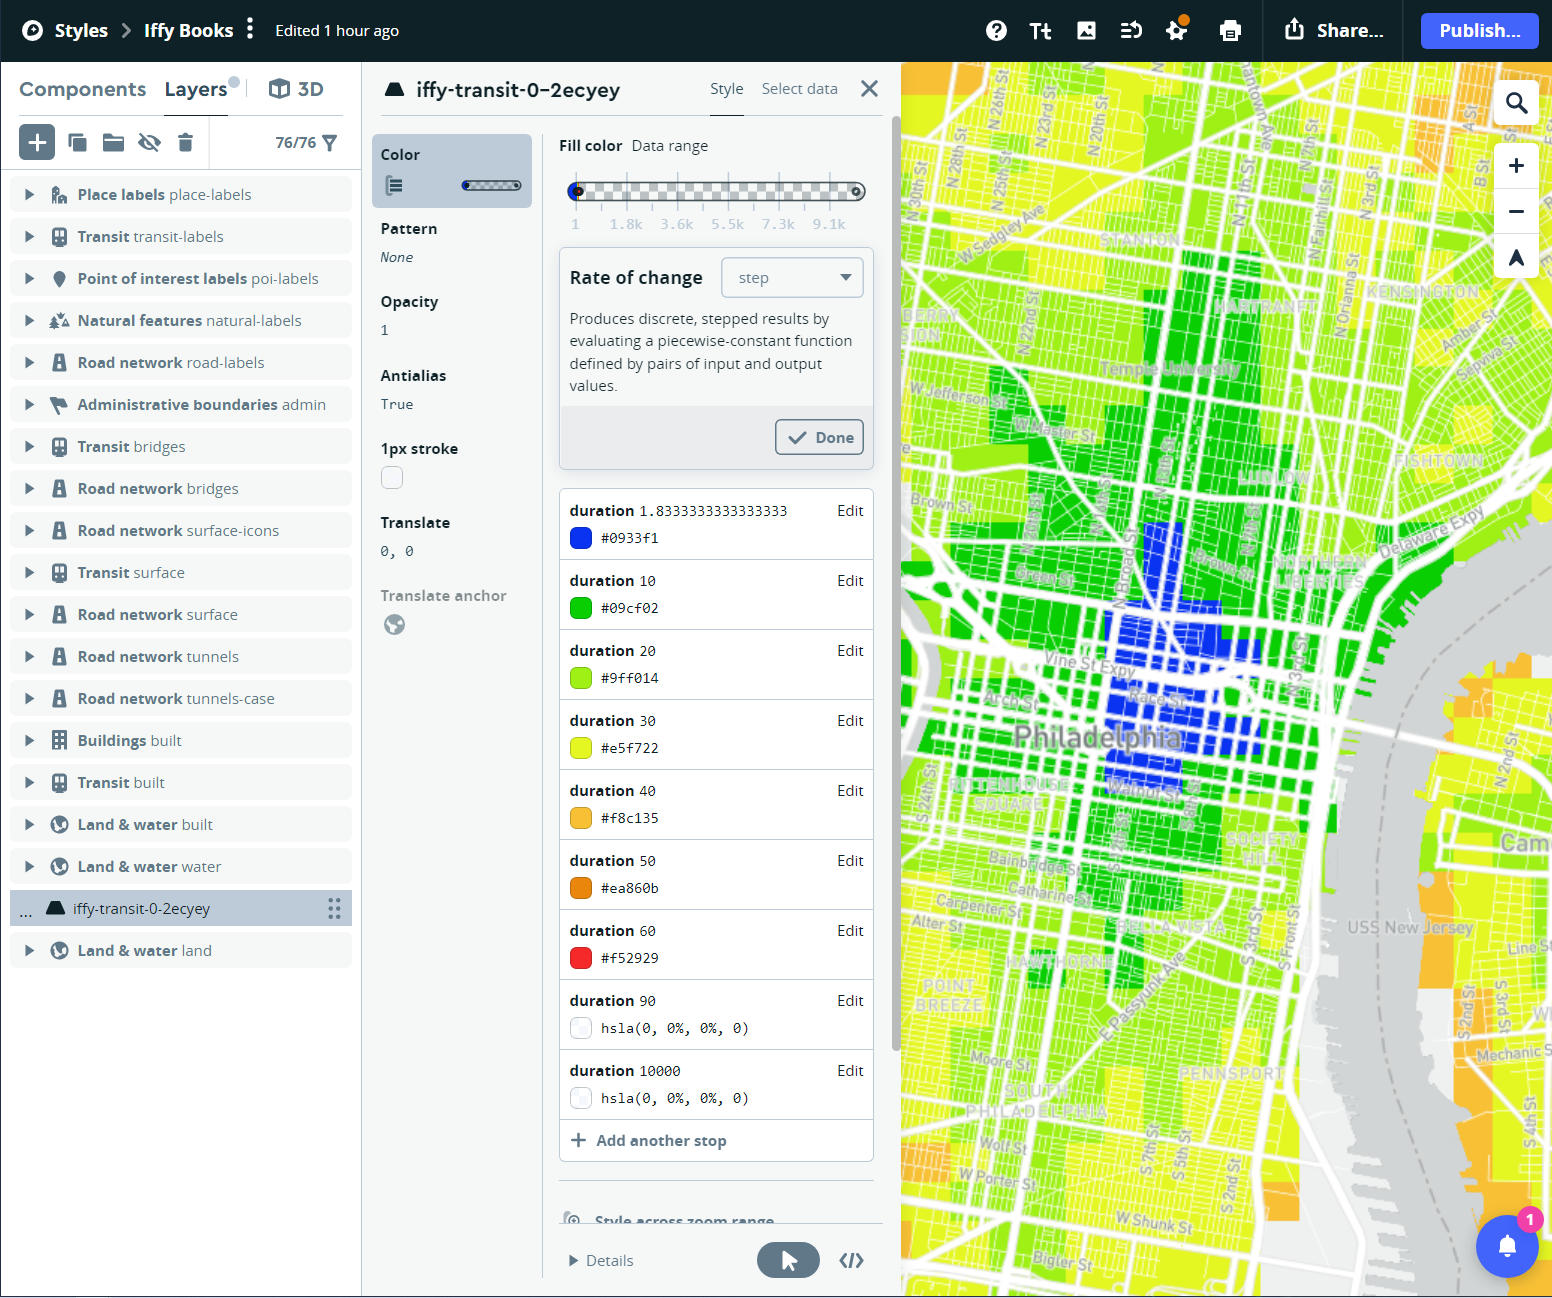The width and height of the screenshot is (1552, 1298).
Task: Switch to the Select data tab
Action: tap(799, 89)
